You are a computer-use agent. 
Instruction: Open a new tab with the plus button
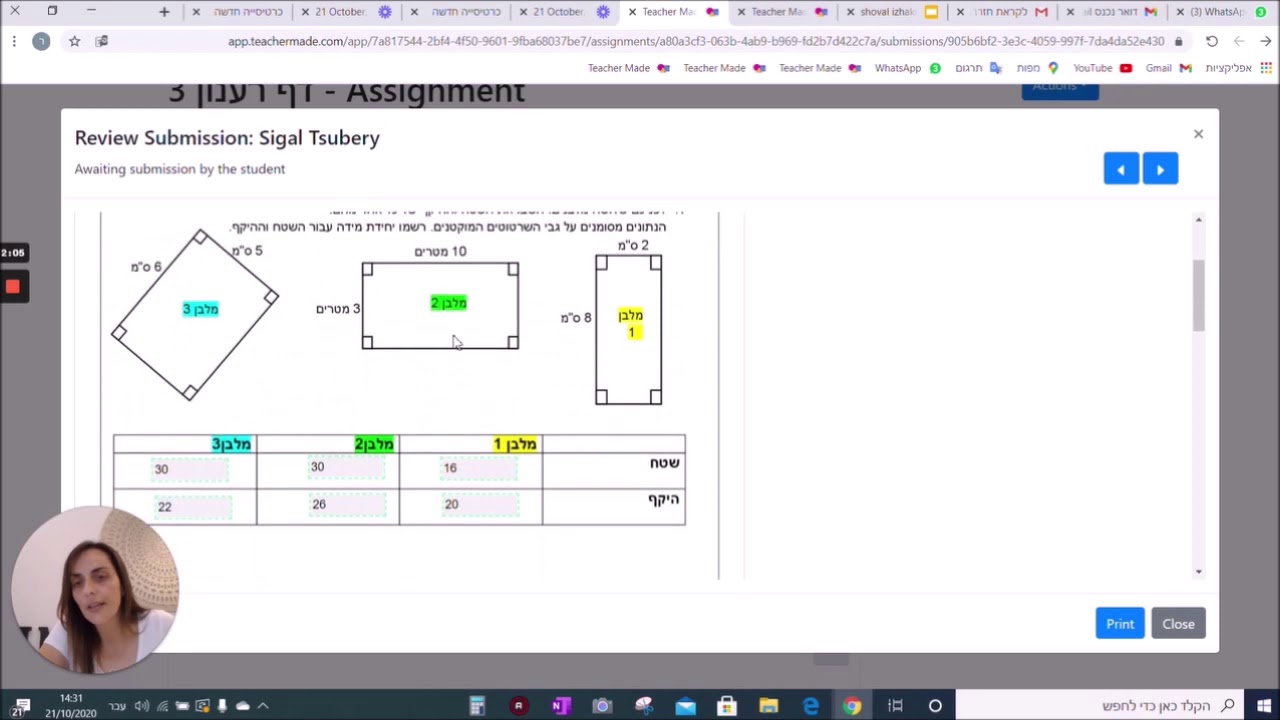pyautogui.click(x=164, y=12)
